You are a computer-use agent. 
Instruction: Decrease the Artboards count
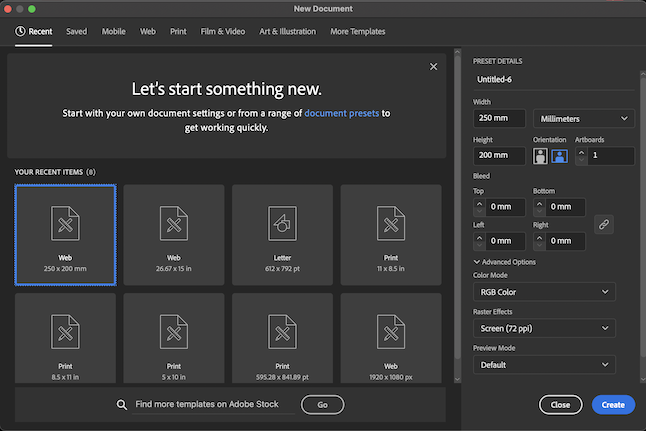pos(581,160)
